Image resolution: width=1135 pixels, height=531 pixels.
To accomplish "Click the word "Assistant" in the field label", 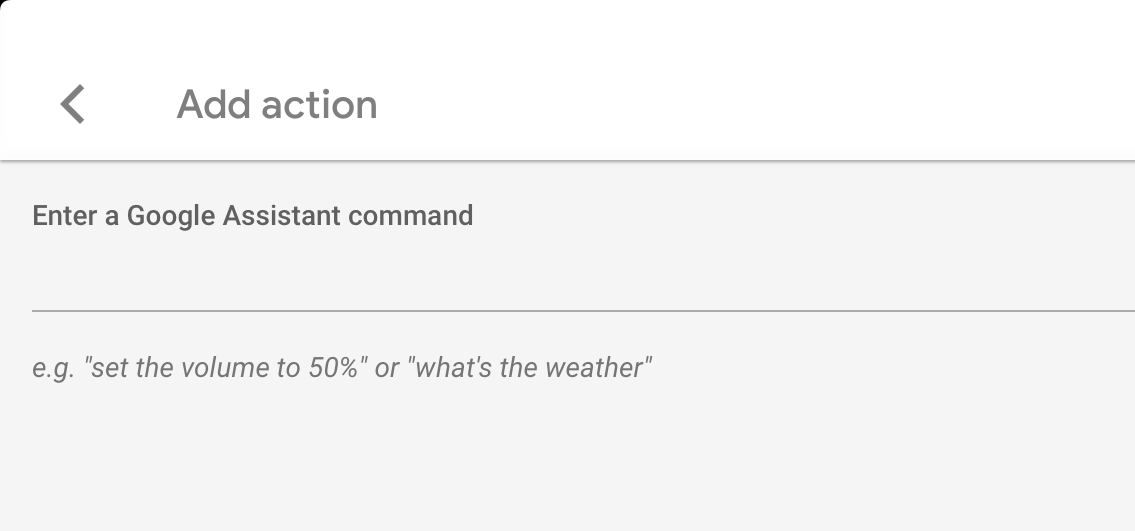I will point(282,216).
